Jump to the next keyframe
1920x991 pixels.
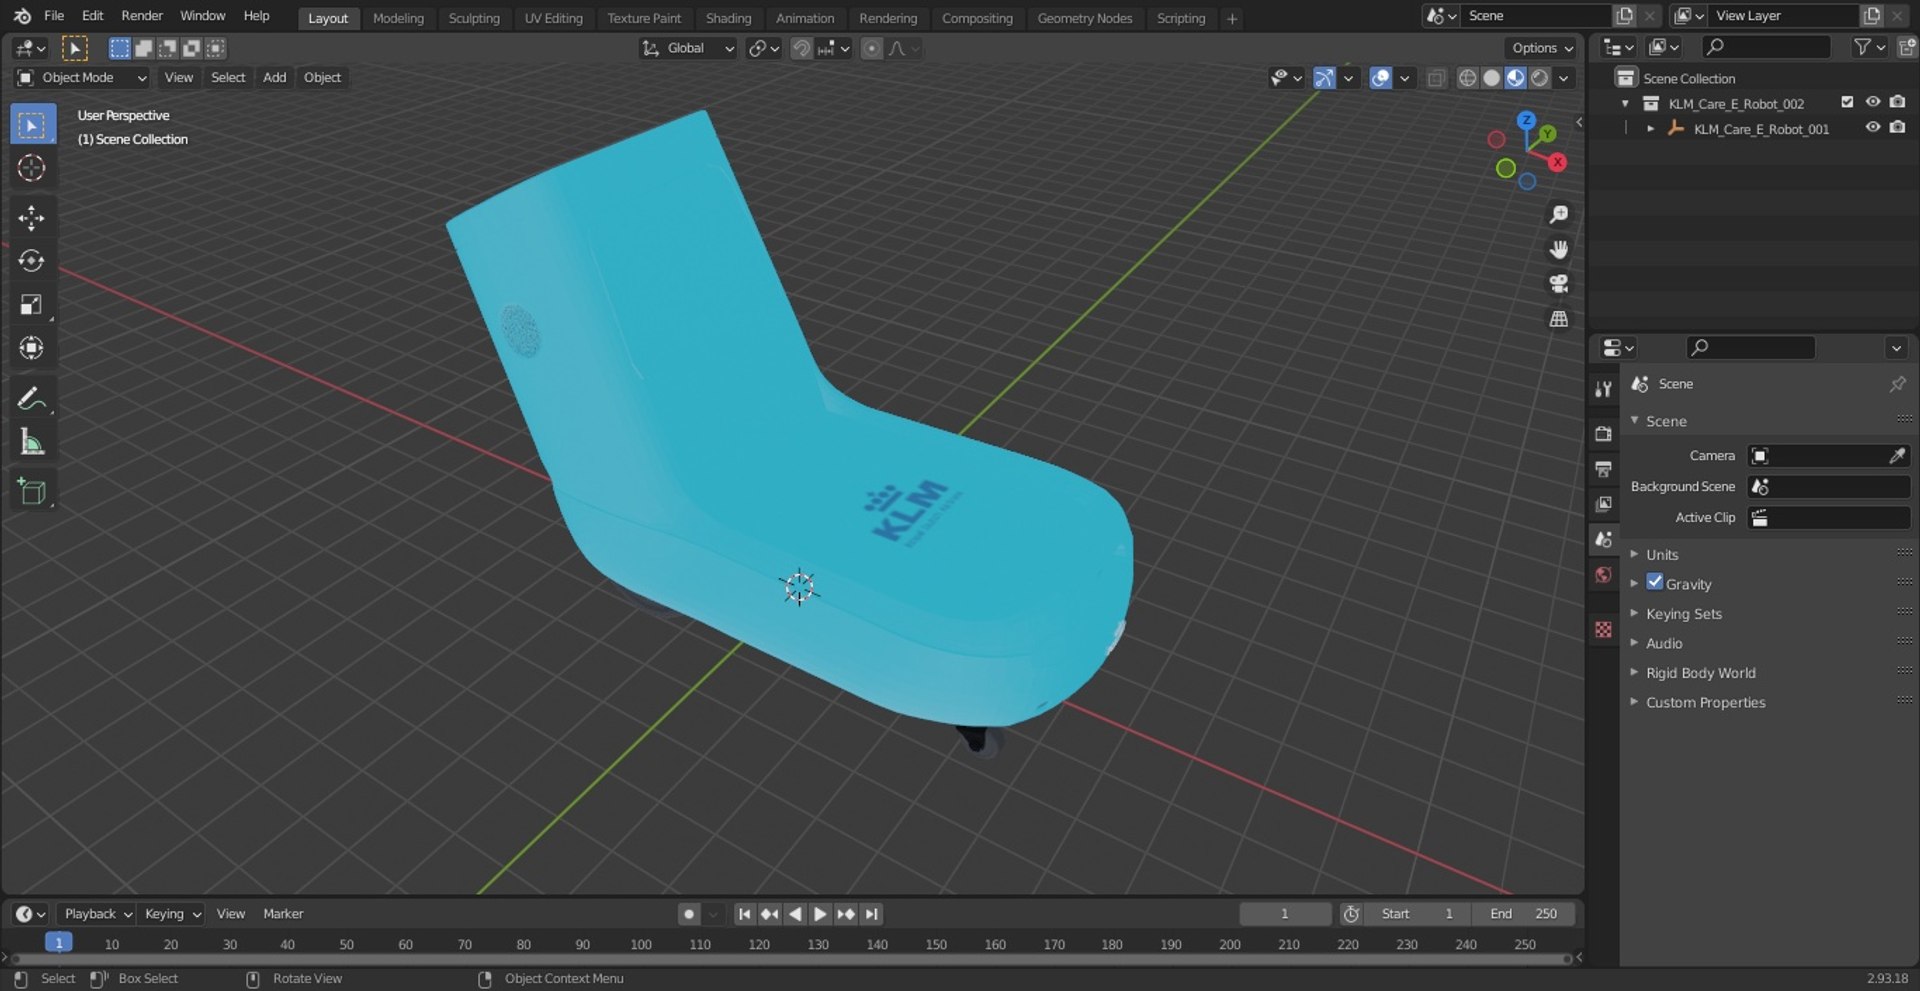(846, 914)
